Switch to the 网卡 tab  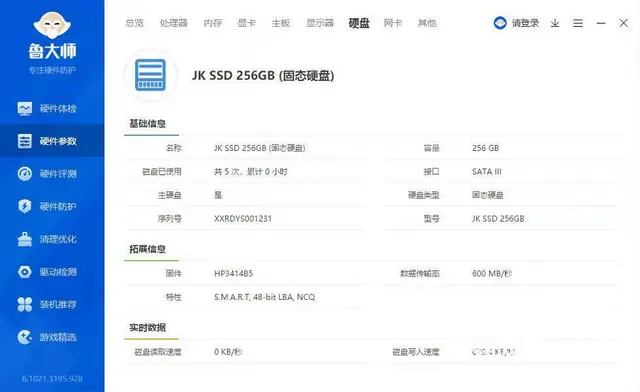point(393,23)
